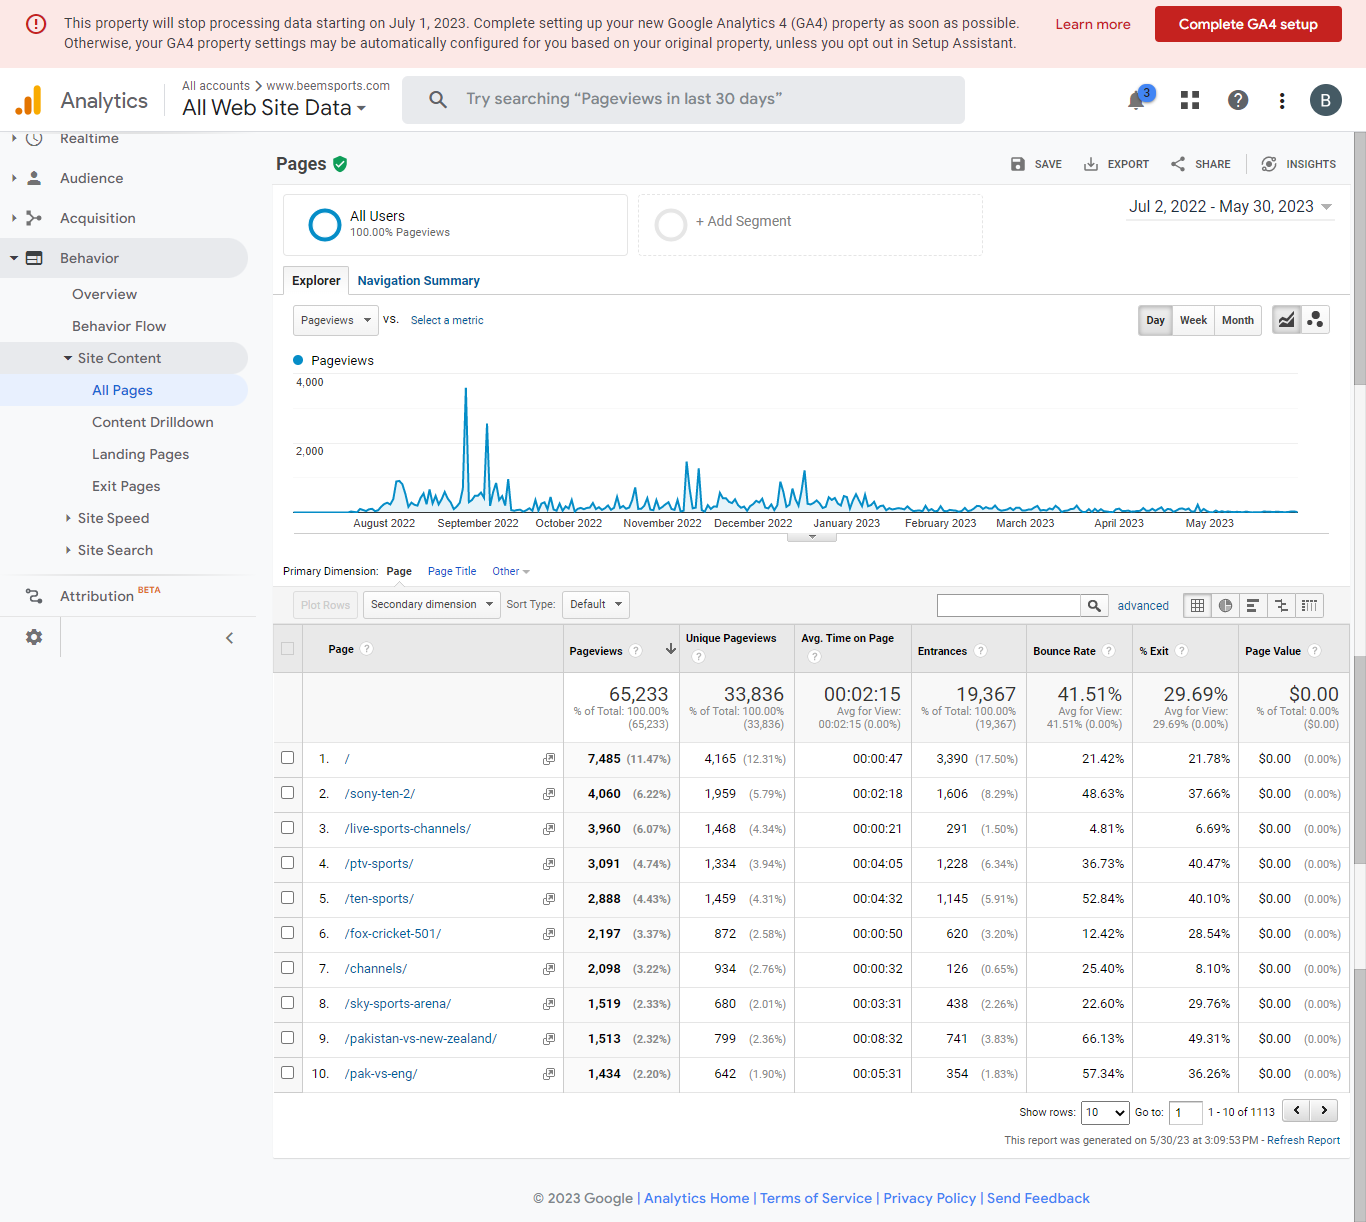The image size is (1366, 1222).
Task: Open Landing Pages in sidebar
Action: point(140,454)
